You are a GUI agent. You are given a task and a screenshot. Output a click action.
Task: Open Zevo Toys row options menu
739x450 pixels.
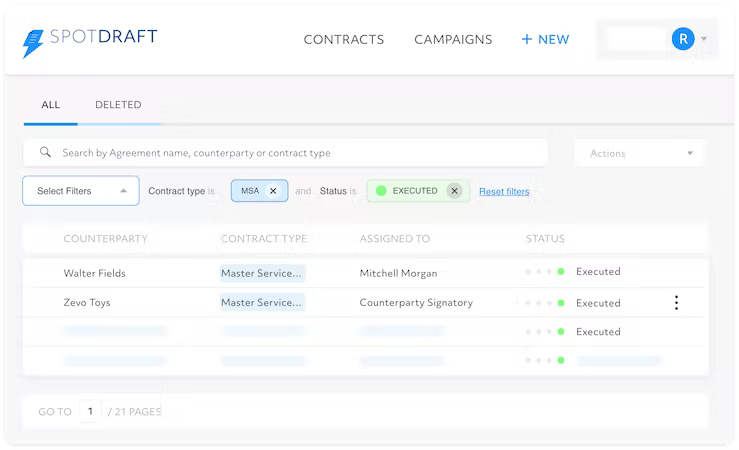pyautogui.click(x=676, y=302)
